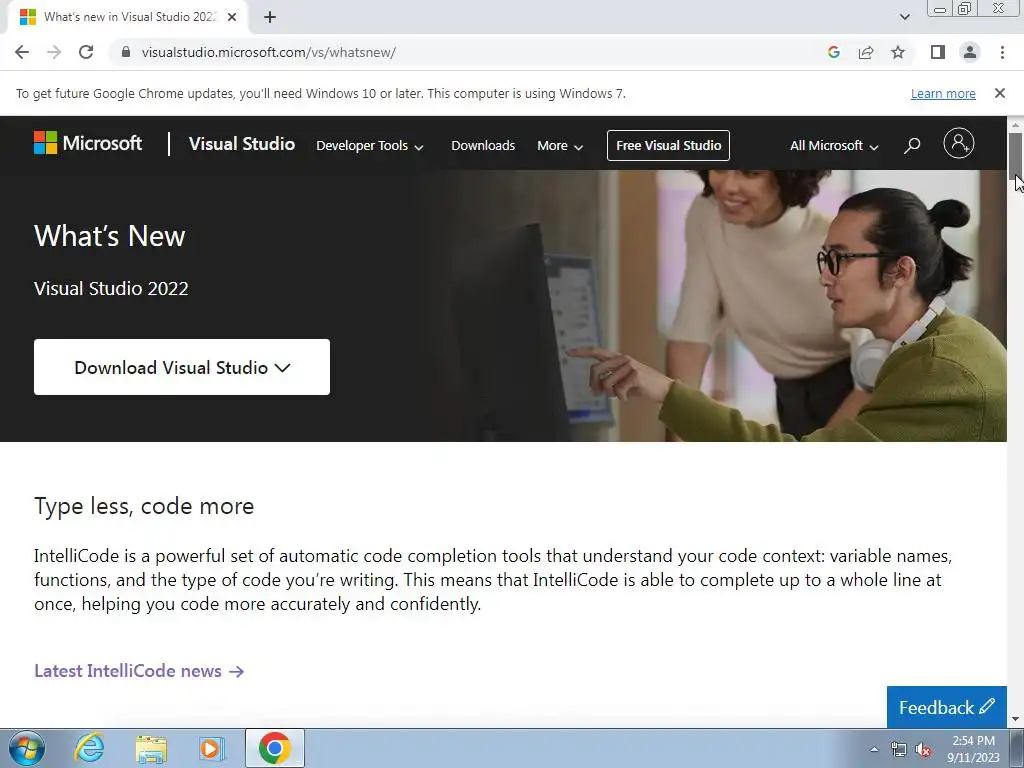Click the page vertical scrollbar thumb

coord(1016,157)
